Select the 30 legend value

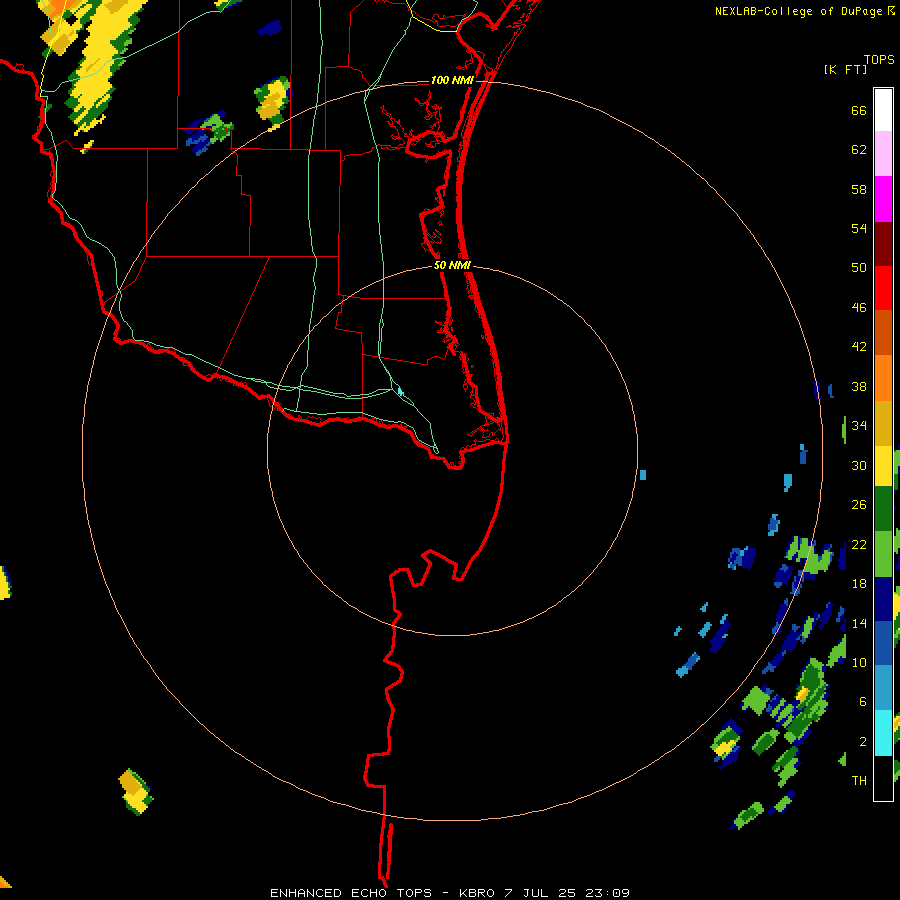(859, 465)
